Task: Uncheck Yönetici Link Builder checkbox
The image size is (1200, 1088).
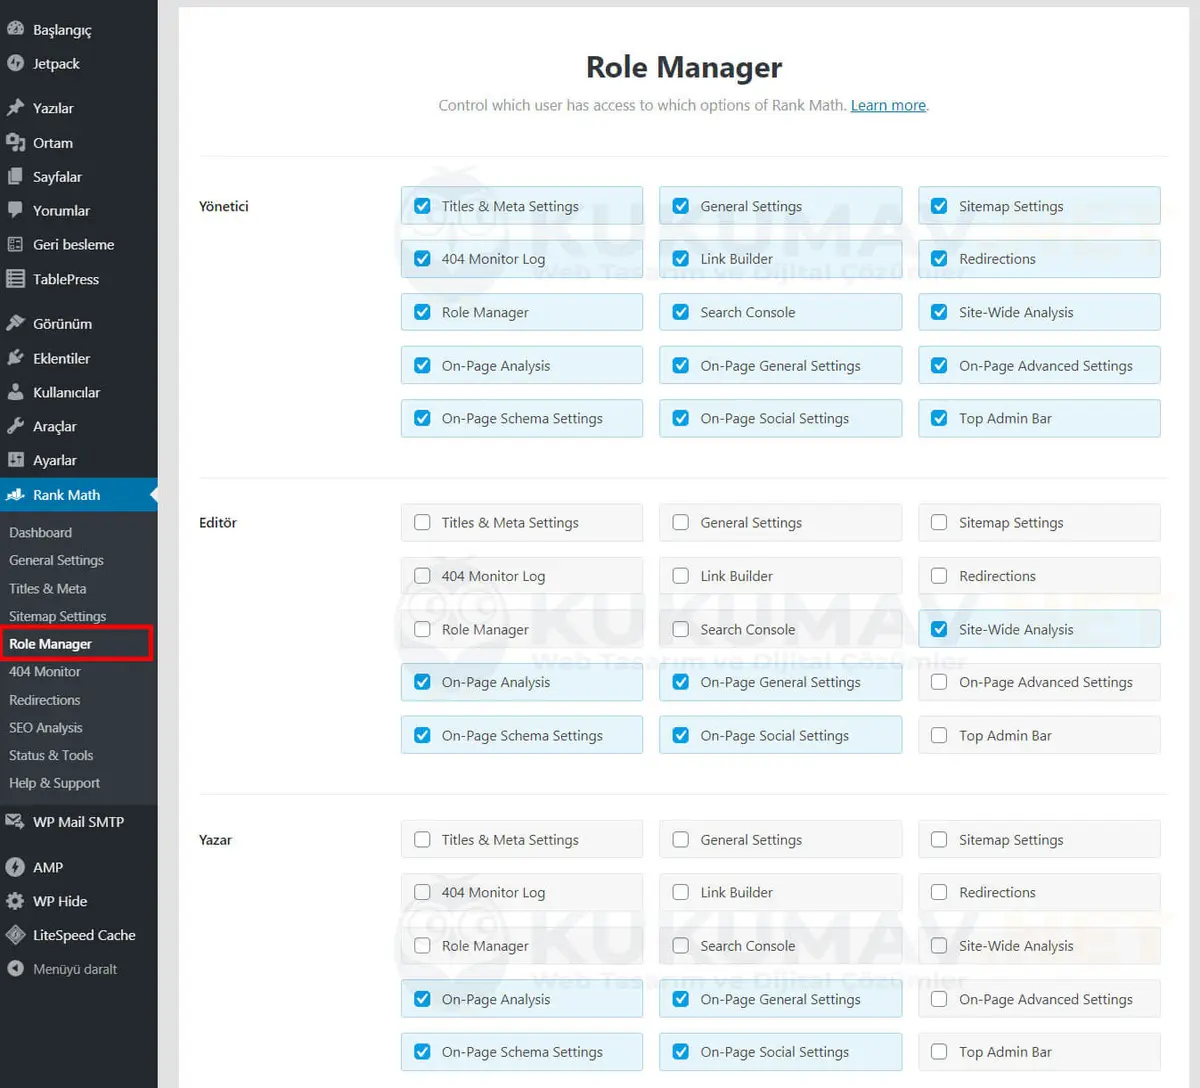Action: (x=681, y=258)
